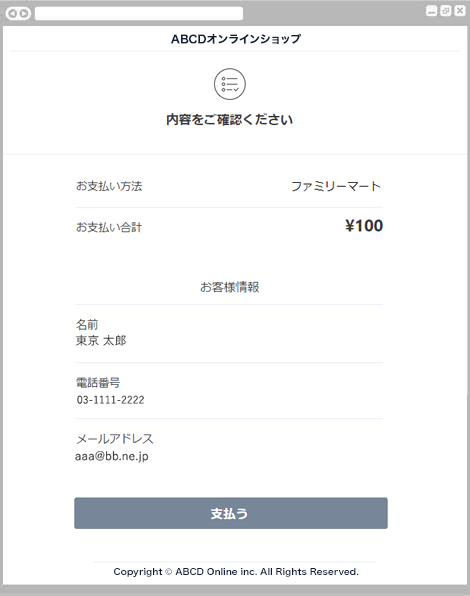Click the email address aaa@bb.ne.jp

112,456
